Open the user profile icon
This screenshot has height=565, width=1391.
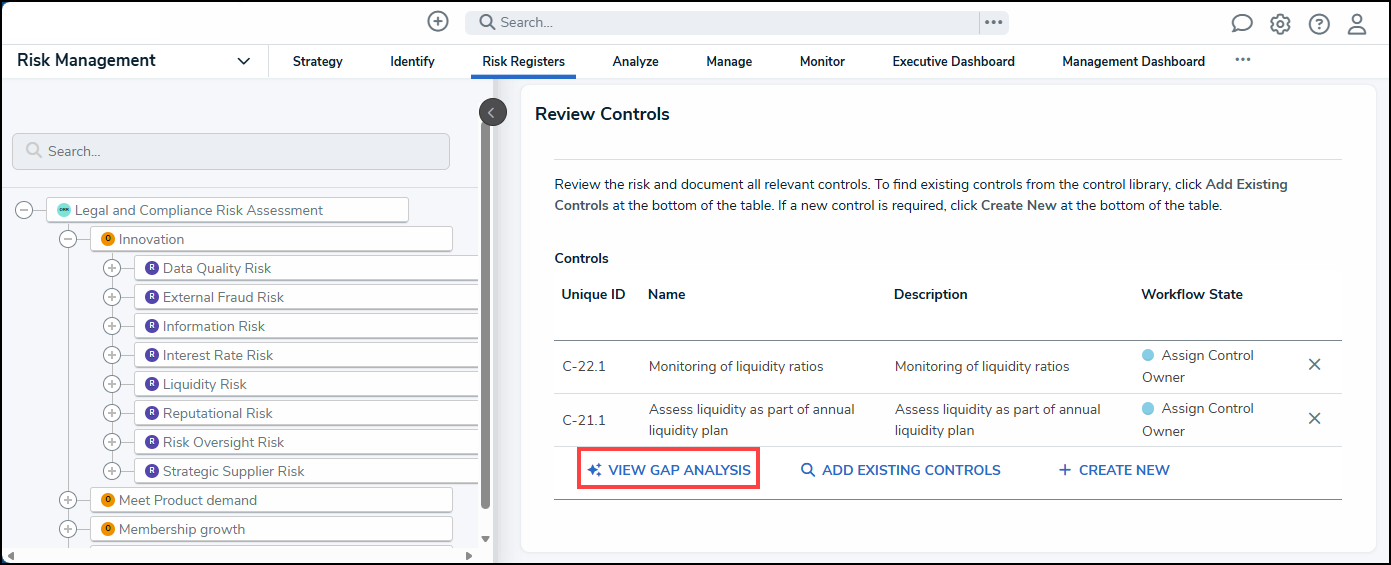1357,24
